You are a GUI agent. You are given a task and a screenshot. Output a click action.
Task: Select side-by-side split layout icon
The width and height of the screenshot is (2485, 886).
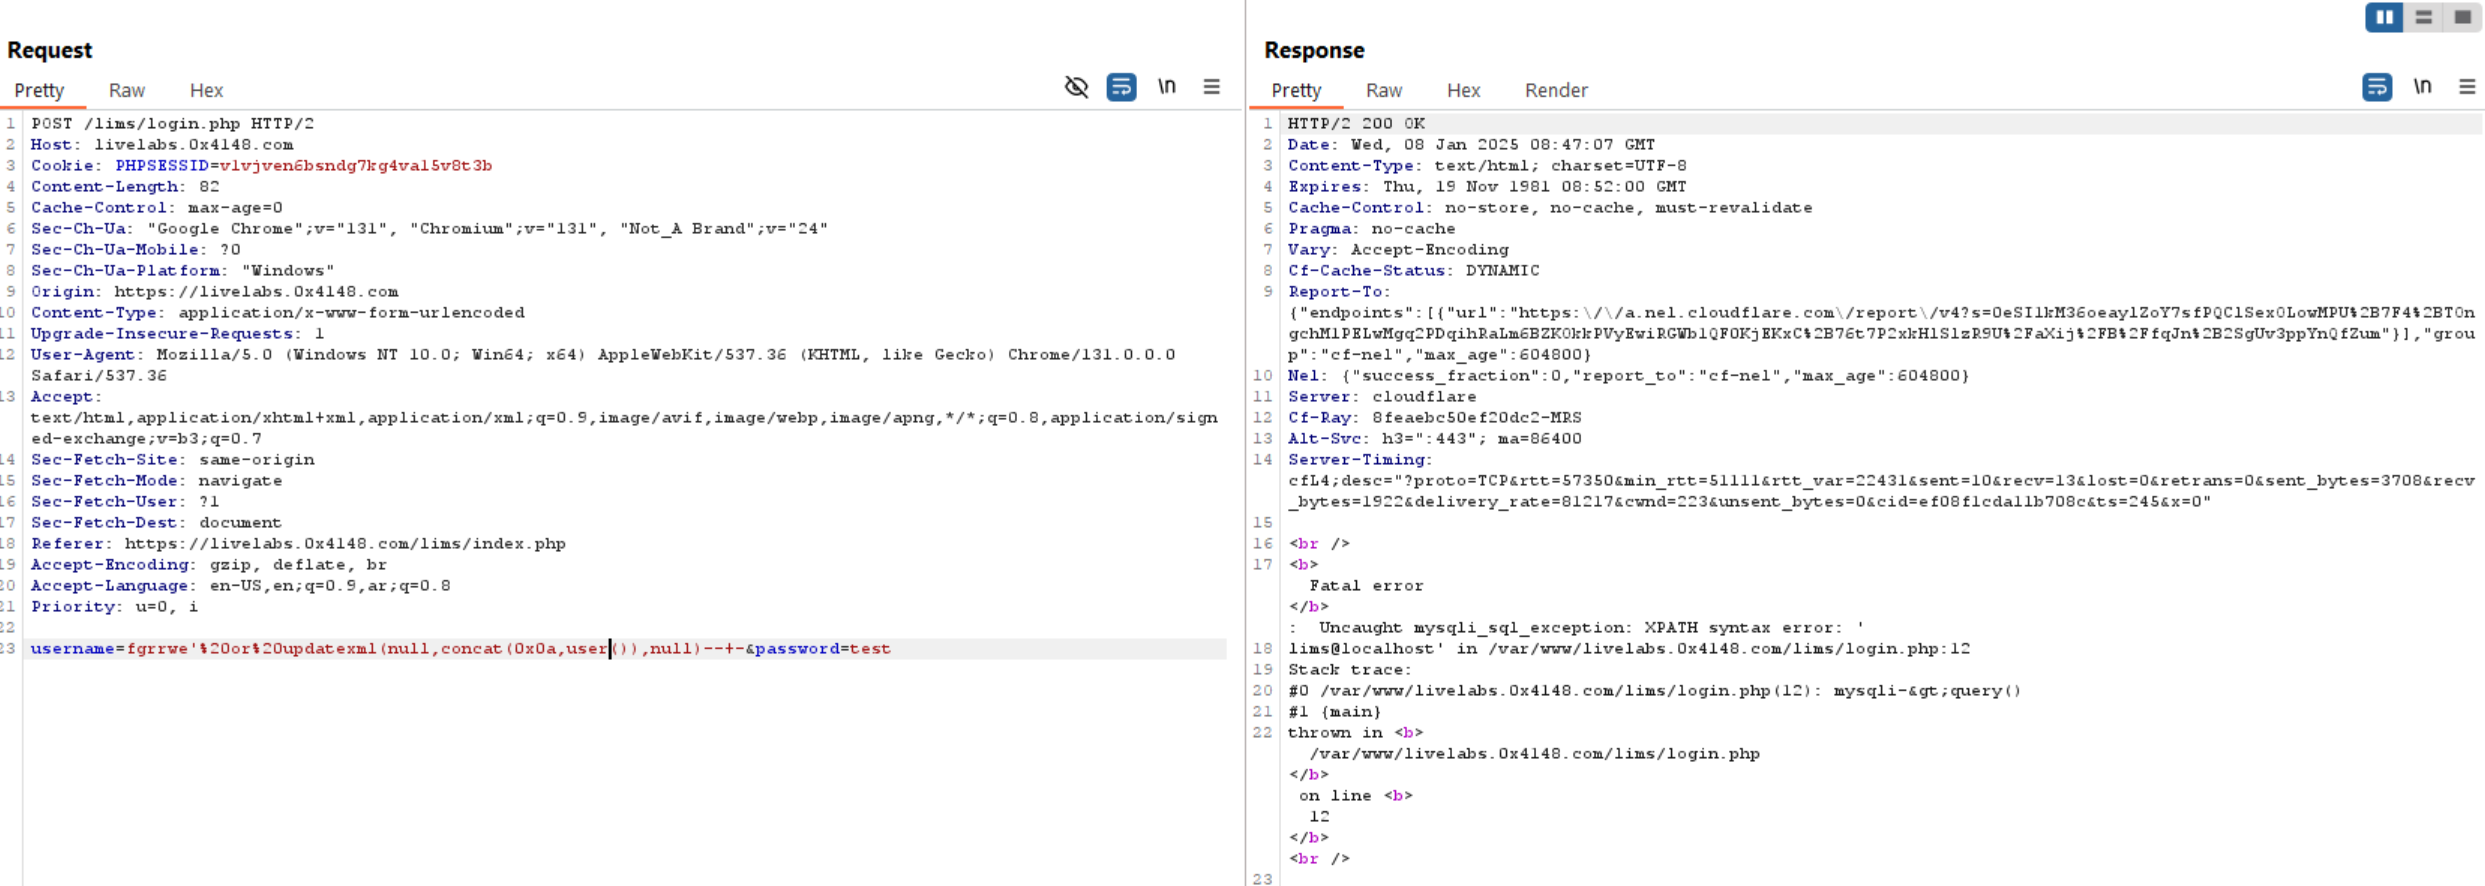point(2384,17)
